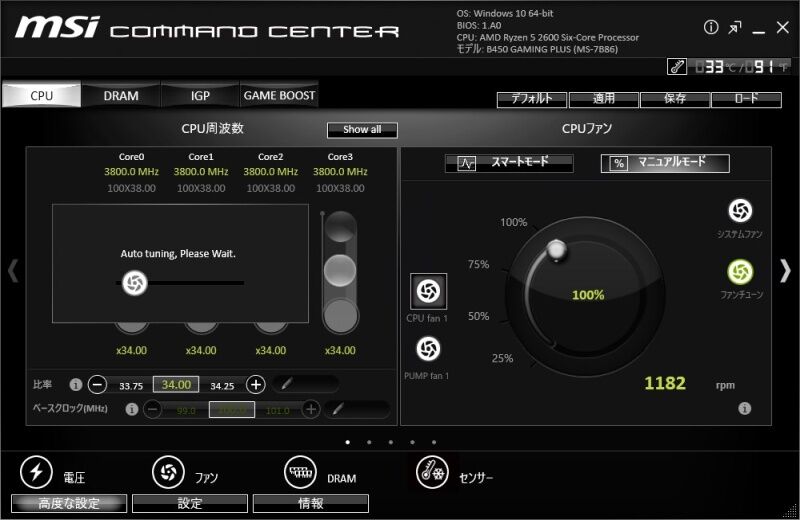Decrease ratio with minus button

(97, 384)
